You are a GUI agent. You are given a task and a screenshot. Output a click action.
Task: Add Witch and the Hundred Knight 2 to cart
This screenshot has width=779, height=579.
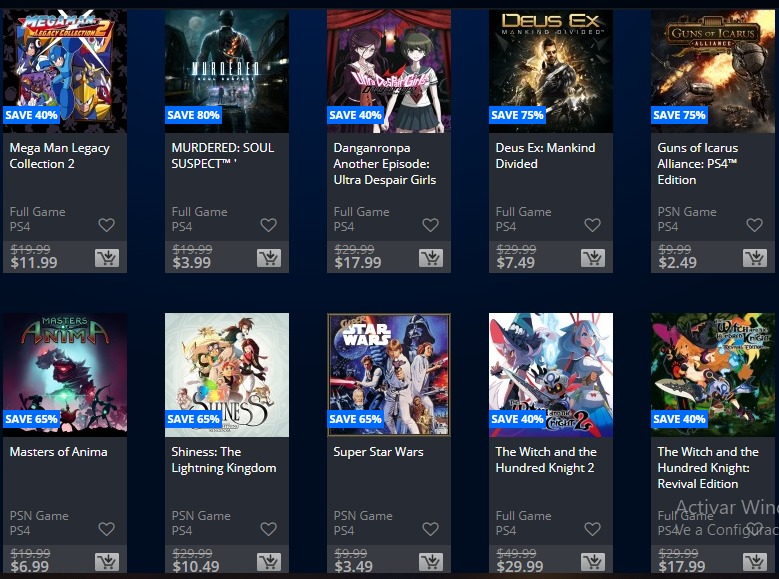click(x=593, y=562)
